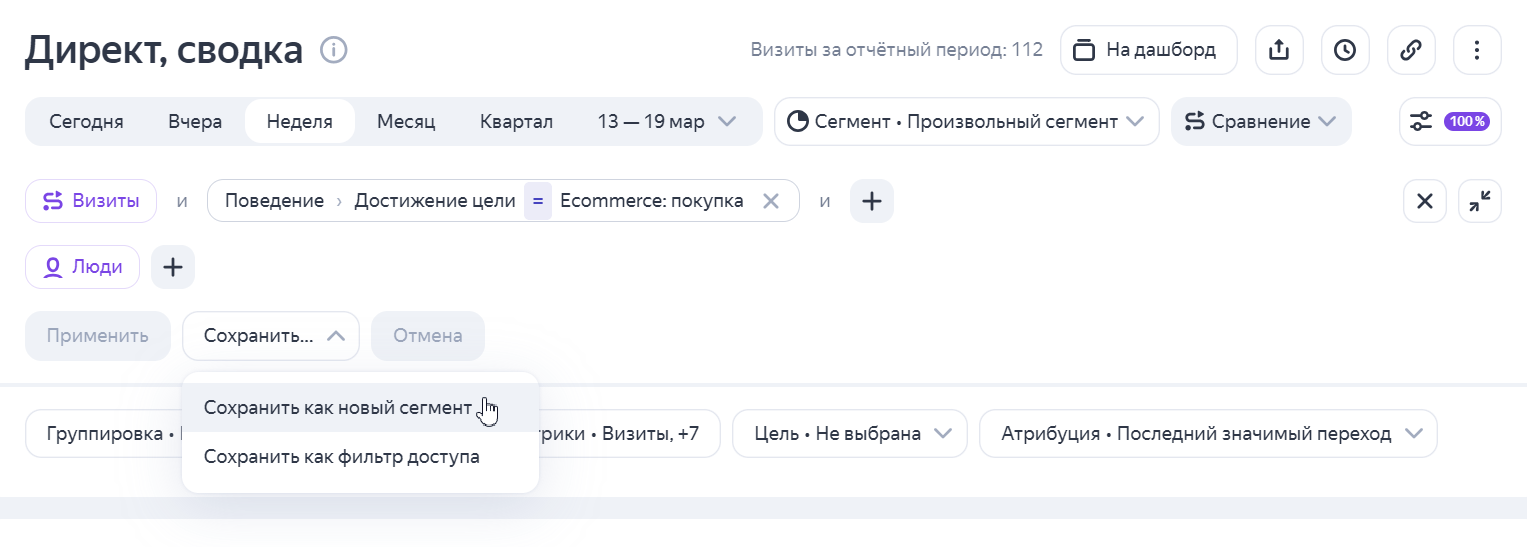Clear the segment with X button

tap(1425, 201)
